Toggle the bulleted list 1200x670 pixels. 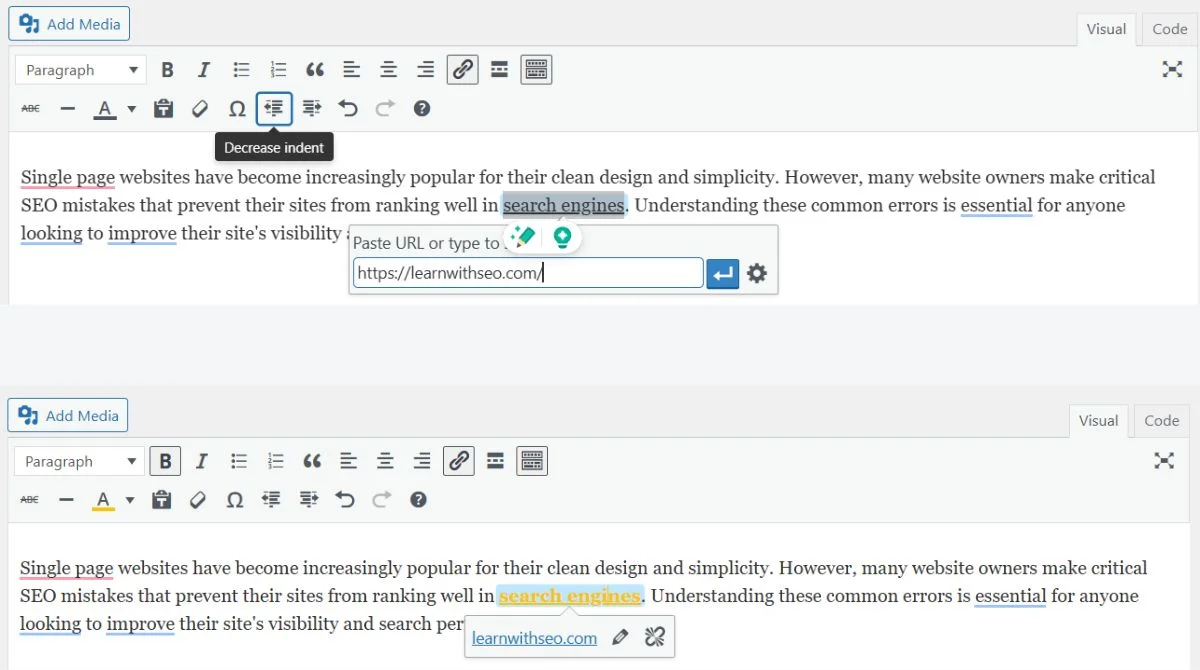(241, 69)
